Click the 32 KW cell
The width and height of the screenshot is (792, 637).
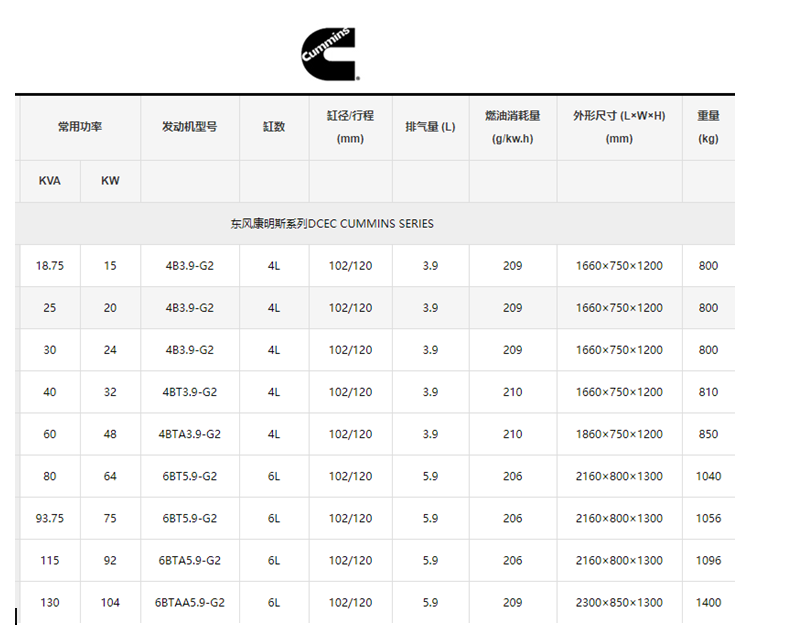[x=110, y=392]
